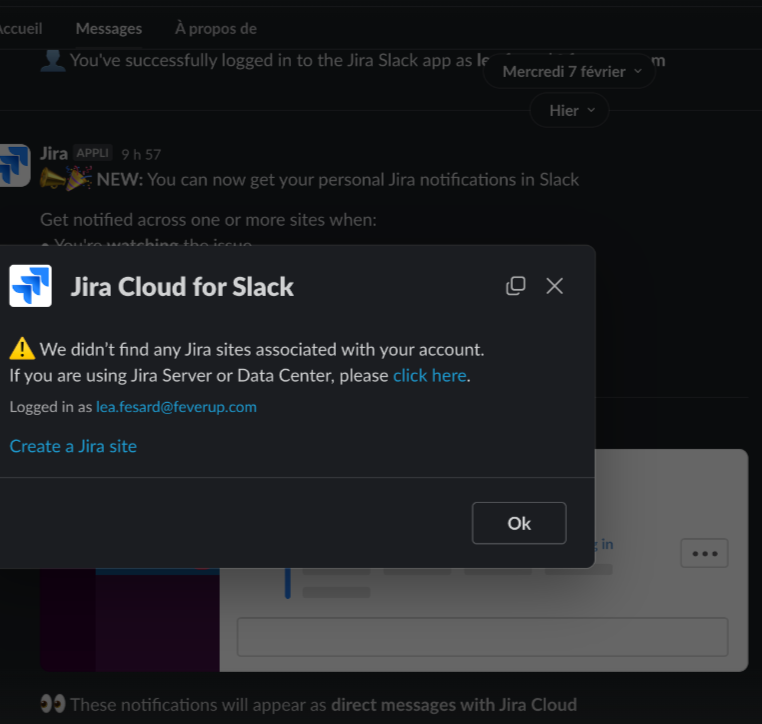Close the Jira Cloud for Slack dialog

554,286
